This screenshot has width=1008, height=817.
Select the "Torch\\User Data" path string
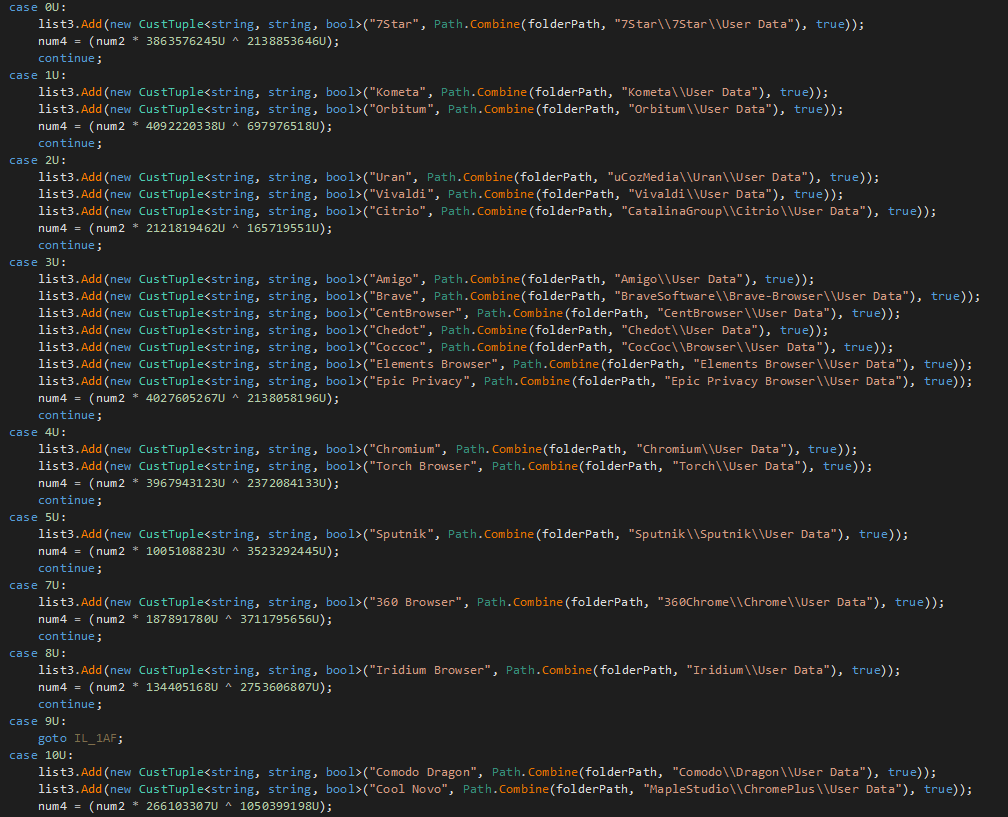tap(736, 467)
